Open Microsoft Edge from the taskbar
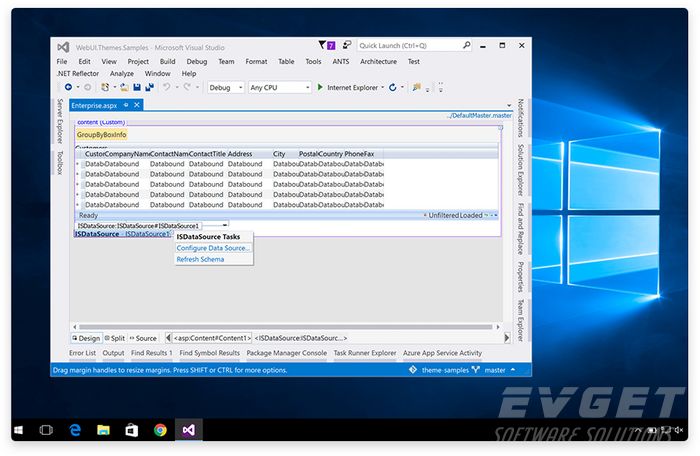Screen dimensions: 700x456 coord(75,430)
